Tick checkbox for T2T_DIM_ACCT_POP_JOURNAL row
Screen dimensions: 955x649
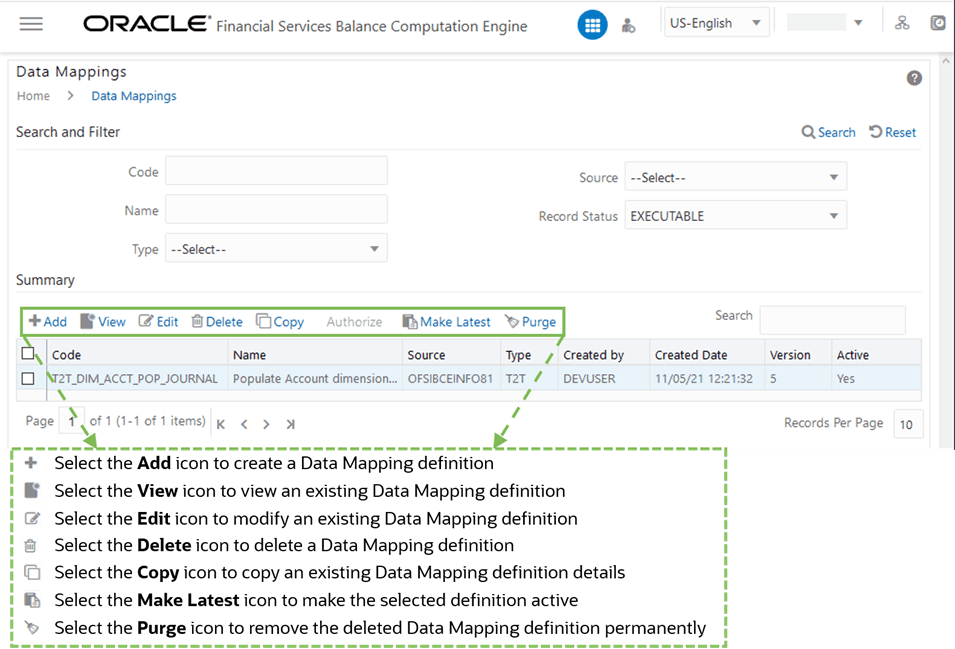point(28,378)
